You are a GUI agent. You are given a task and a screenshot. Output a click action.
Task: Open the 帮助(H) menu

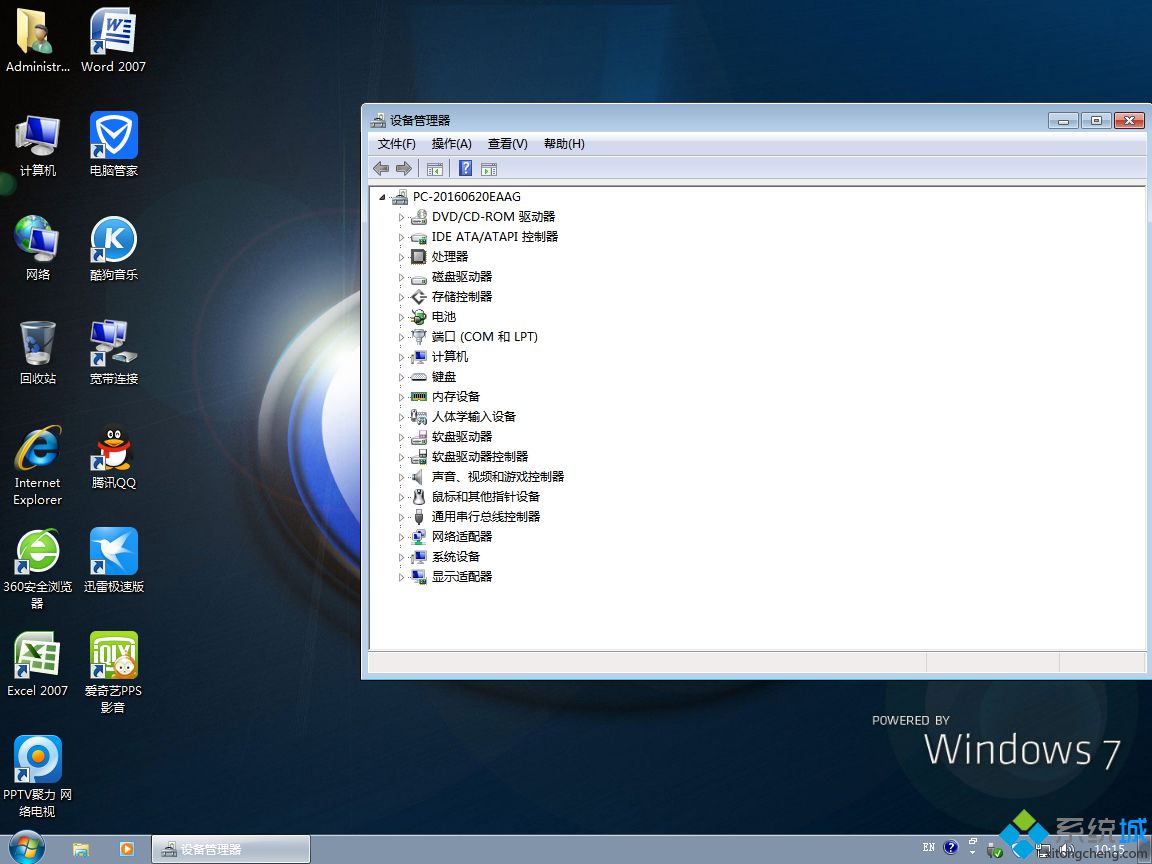pyautogui.click(x=564, y=144)
